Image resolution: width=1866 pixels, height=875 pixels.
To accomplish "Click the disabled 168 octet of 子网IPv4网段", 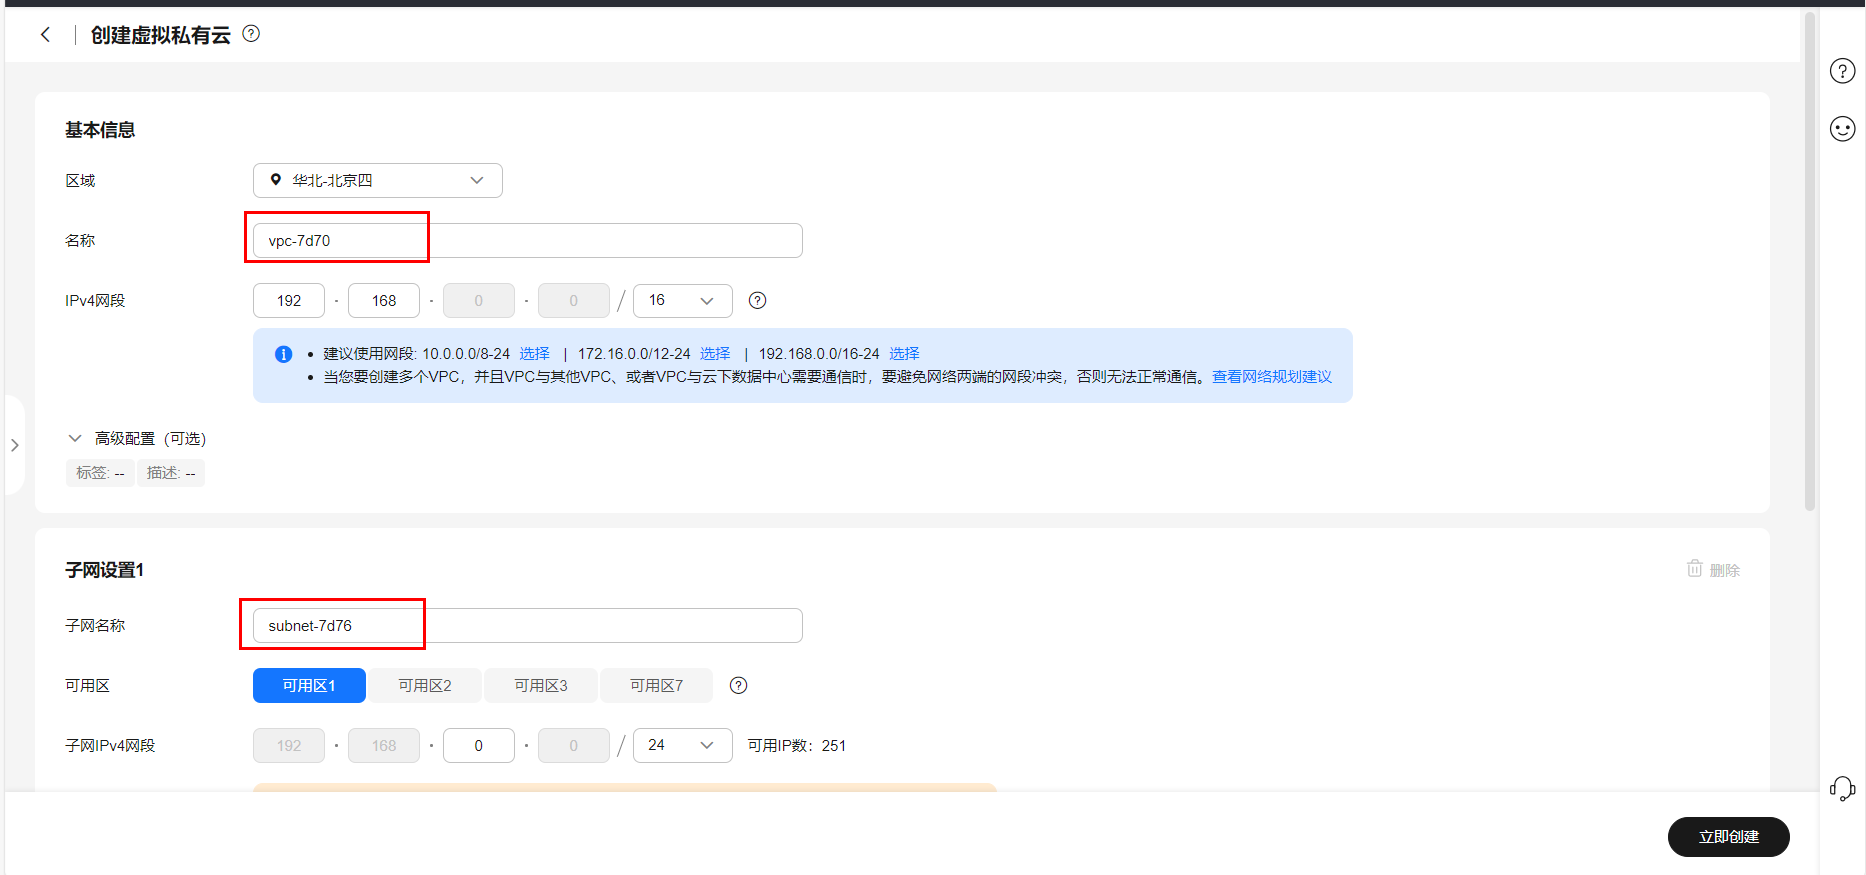I will pos(384,745).
